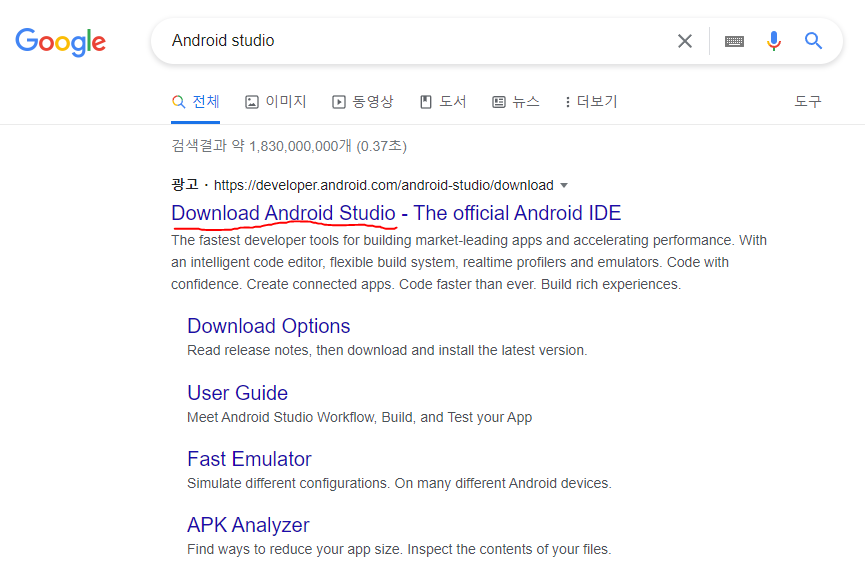865x568 pixels.
Task: Open the User Guide sitelink
Action: [x=237, y=393]
